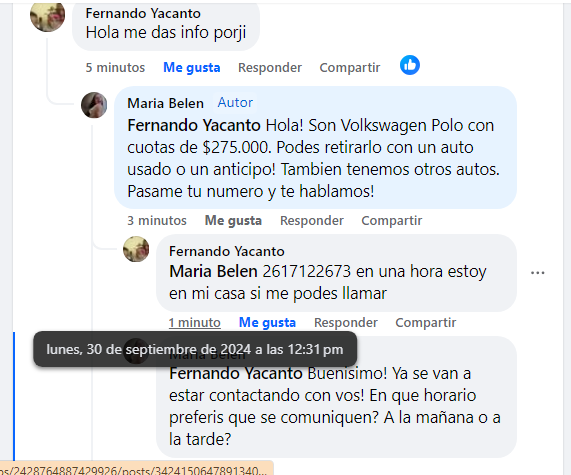The width and height of the screenshot is (571, 475).
Task: Toggle Me gusta on Maria Belen's 3 minutos reply
Action: coord(233,220)
